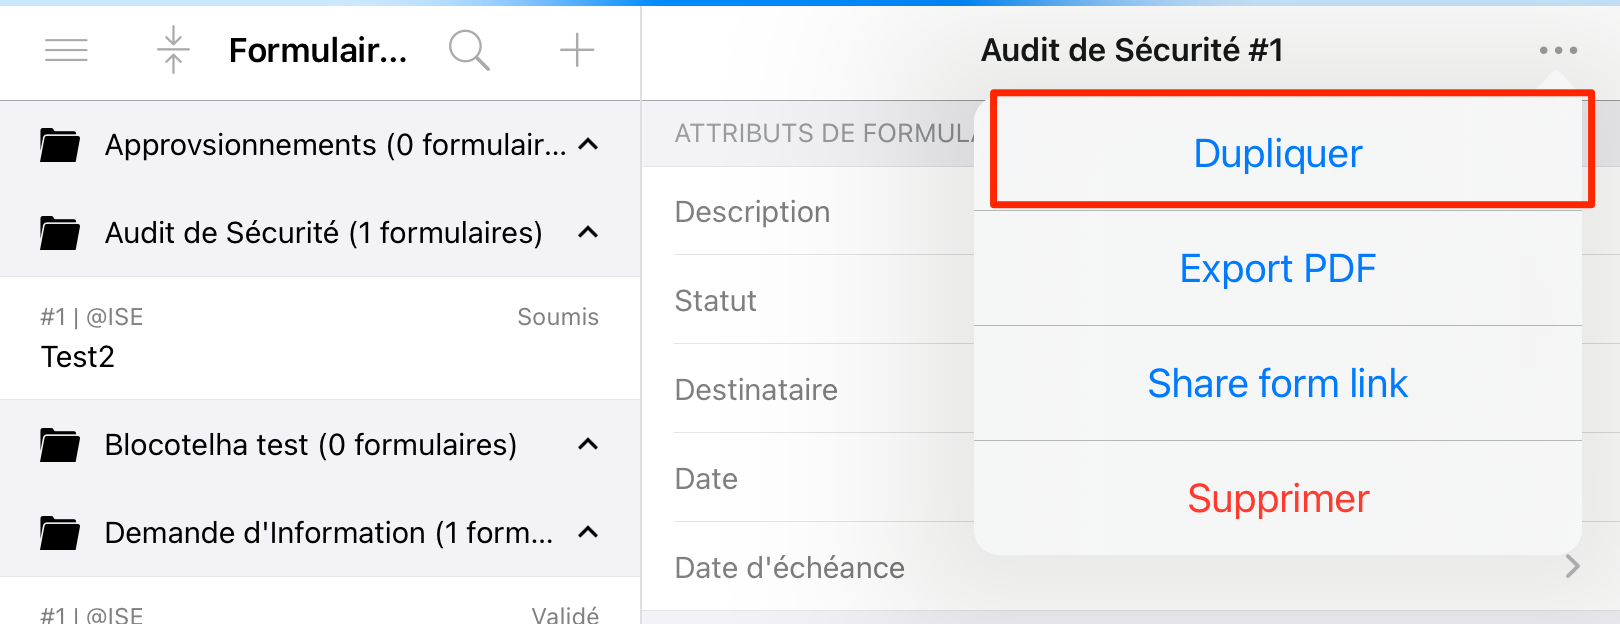1620x624 pixels.
Task: Add a new form with plus icon
Action: pyautogui.click(x=577, y=50)
